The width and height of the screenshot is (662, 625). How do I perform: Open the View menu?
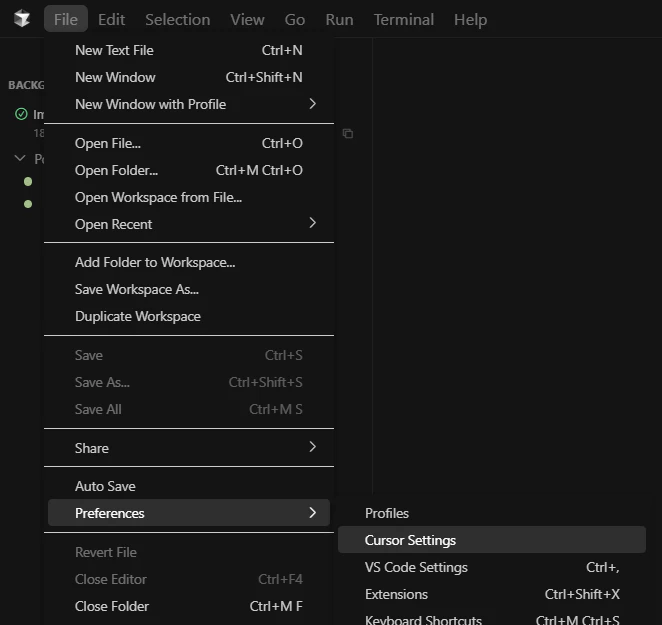(247, 19)
